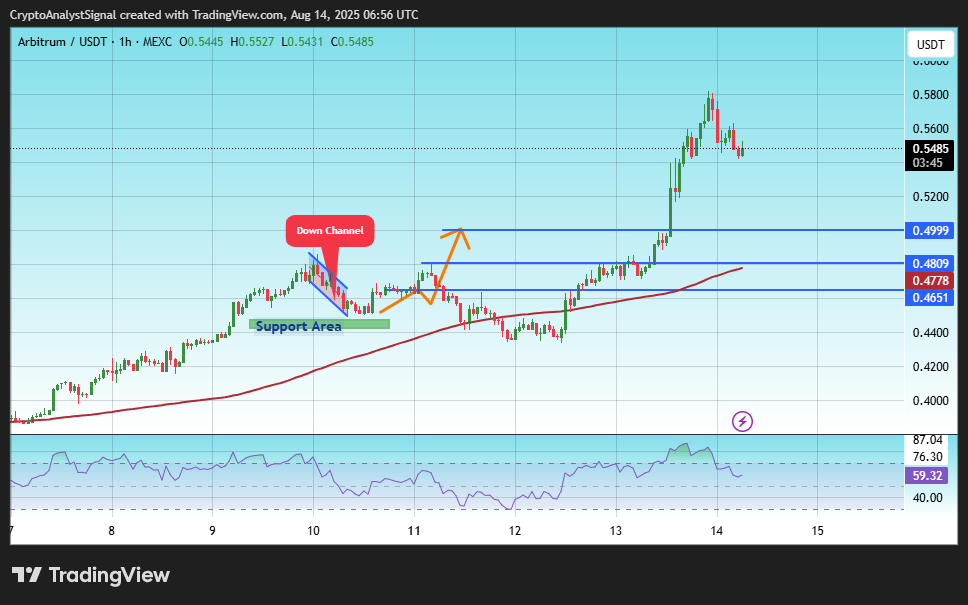The height and width of the screenshot is (605, 968).
Task: Click date 15 on the time axis
Action: (817, 531)
